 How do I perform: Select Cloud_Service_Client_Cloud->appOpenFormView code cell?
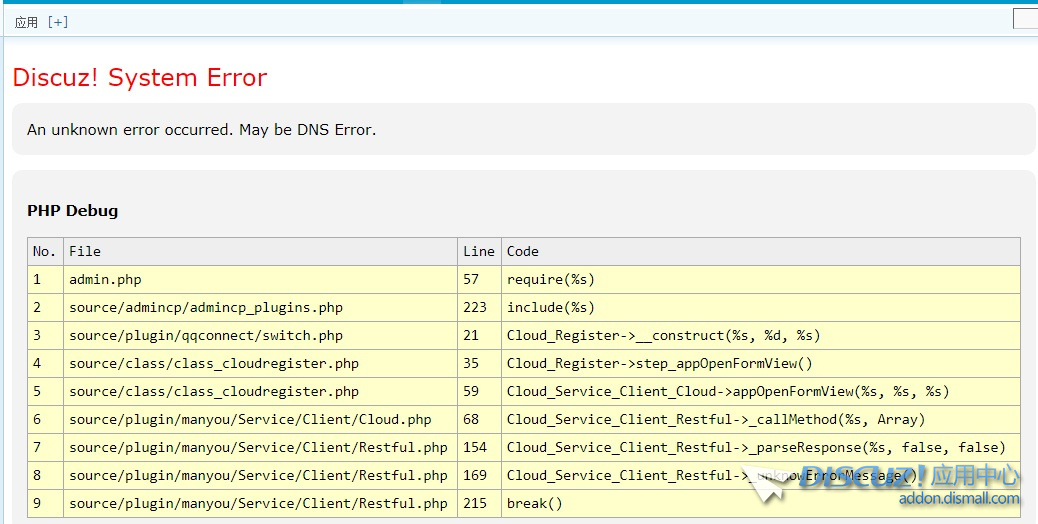(x=761, y=392)
